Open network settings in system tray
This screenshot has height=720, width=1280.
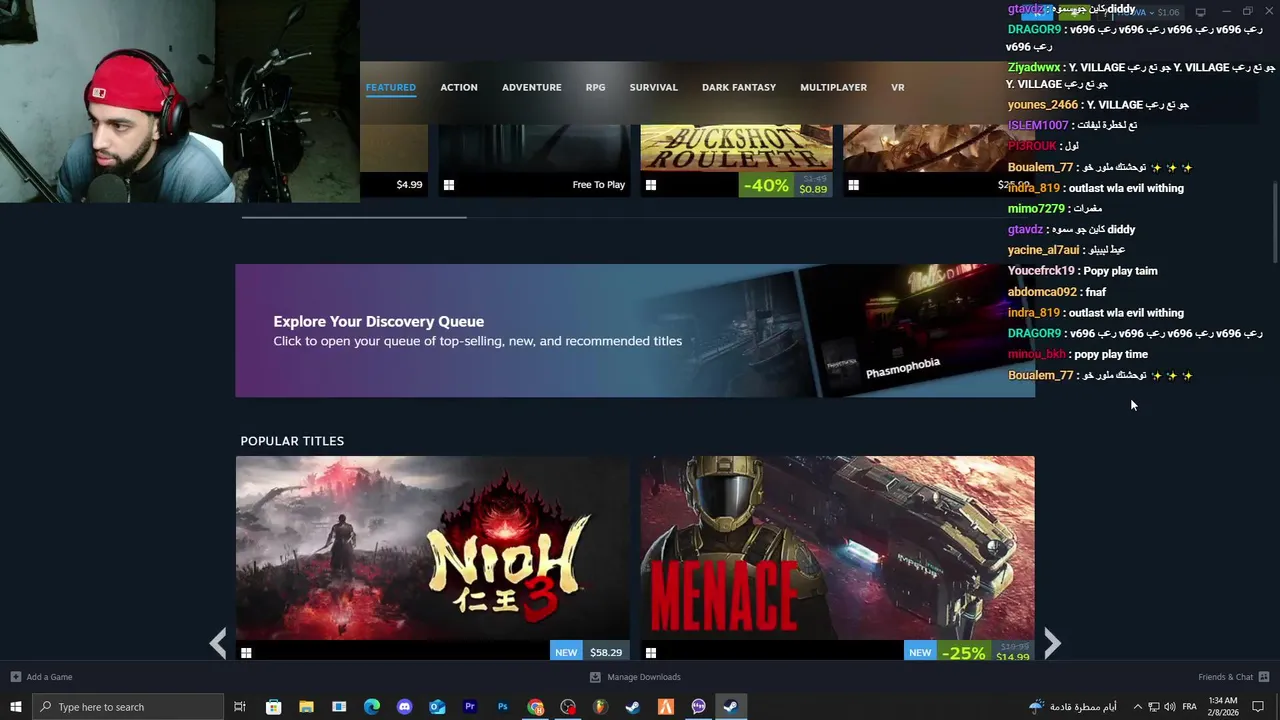point(1154,707)
